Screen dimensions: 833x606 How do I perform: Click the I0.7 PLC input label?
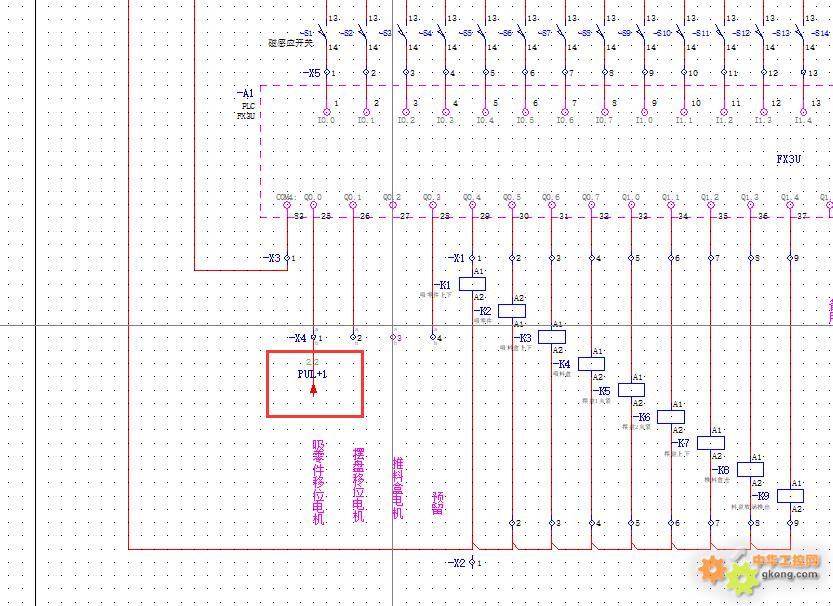pyautogui.click(x=605, y=121)
